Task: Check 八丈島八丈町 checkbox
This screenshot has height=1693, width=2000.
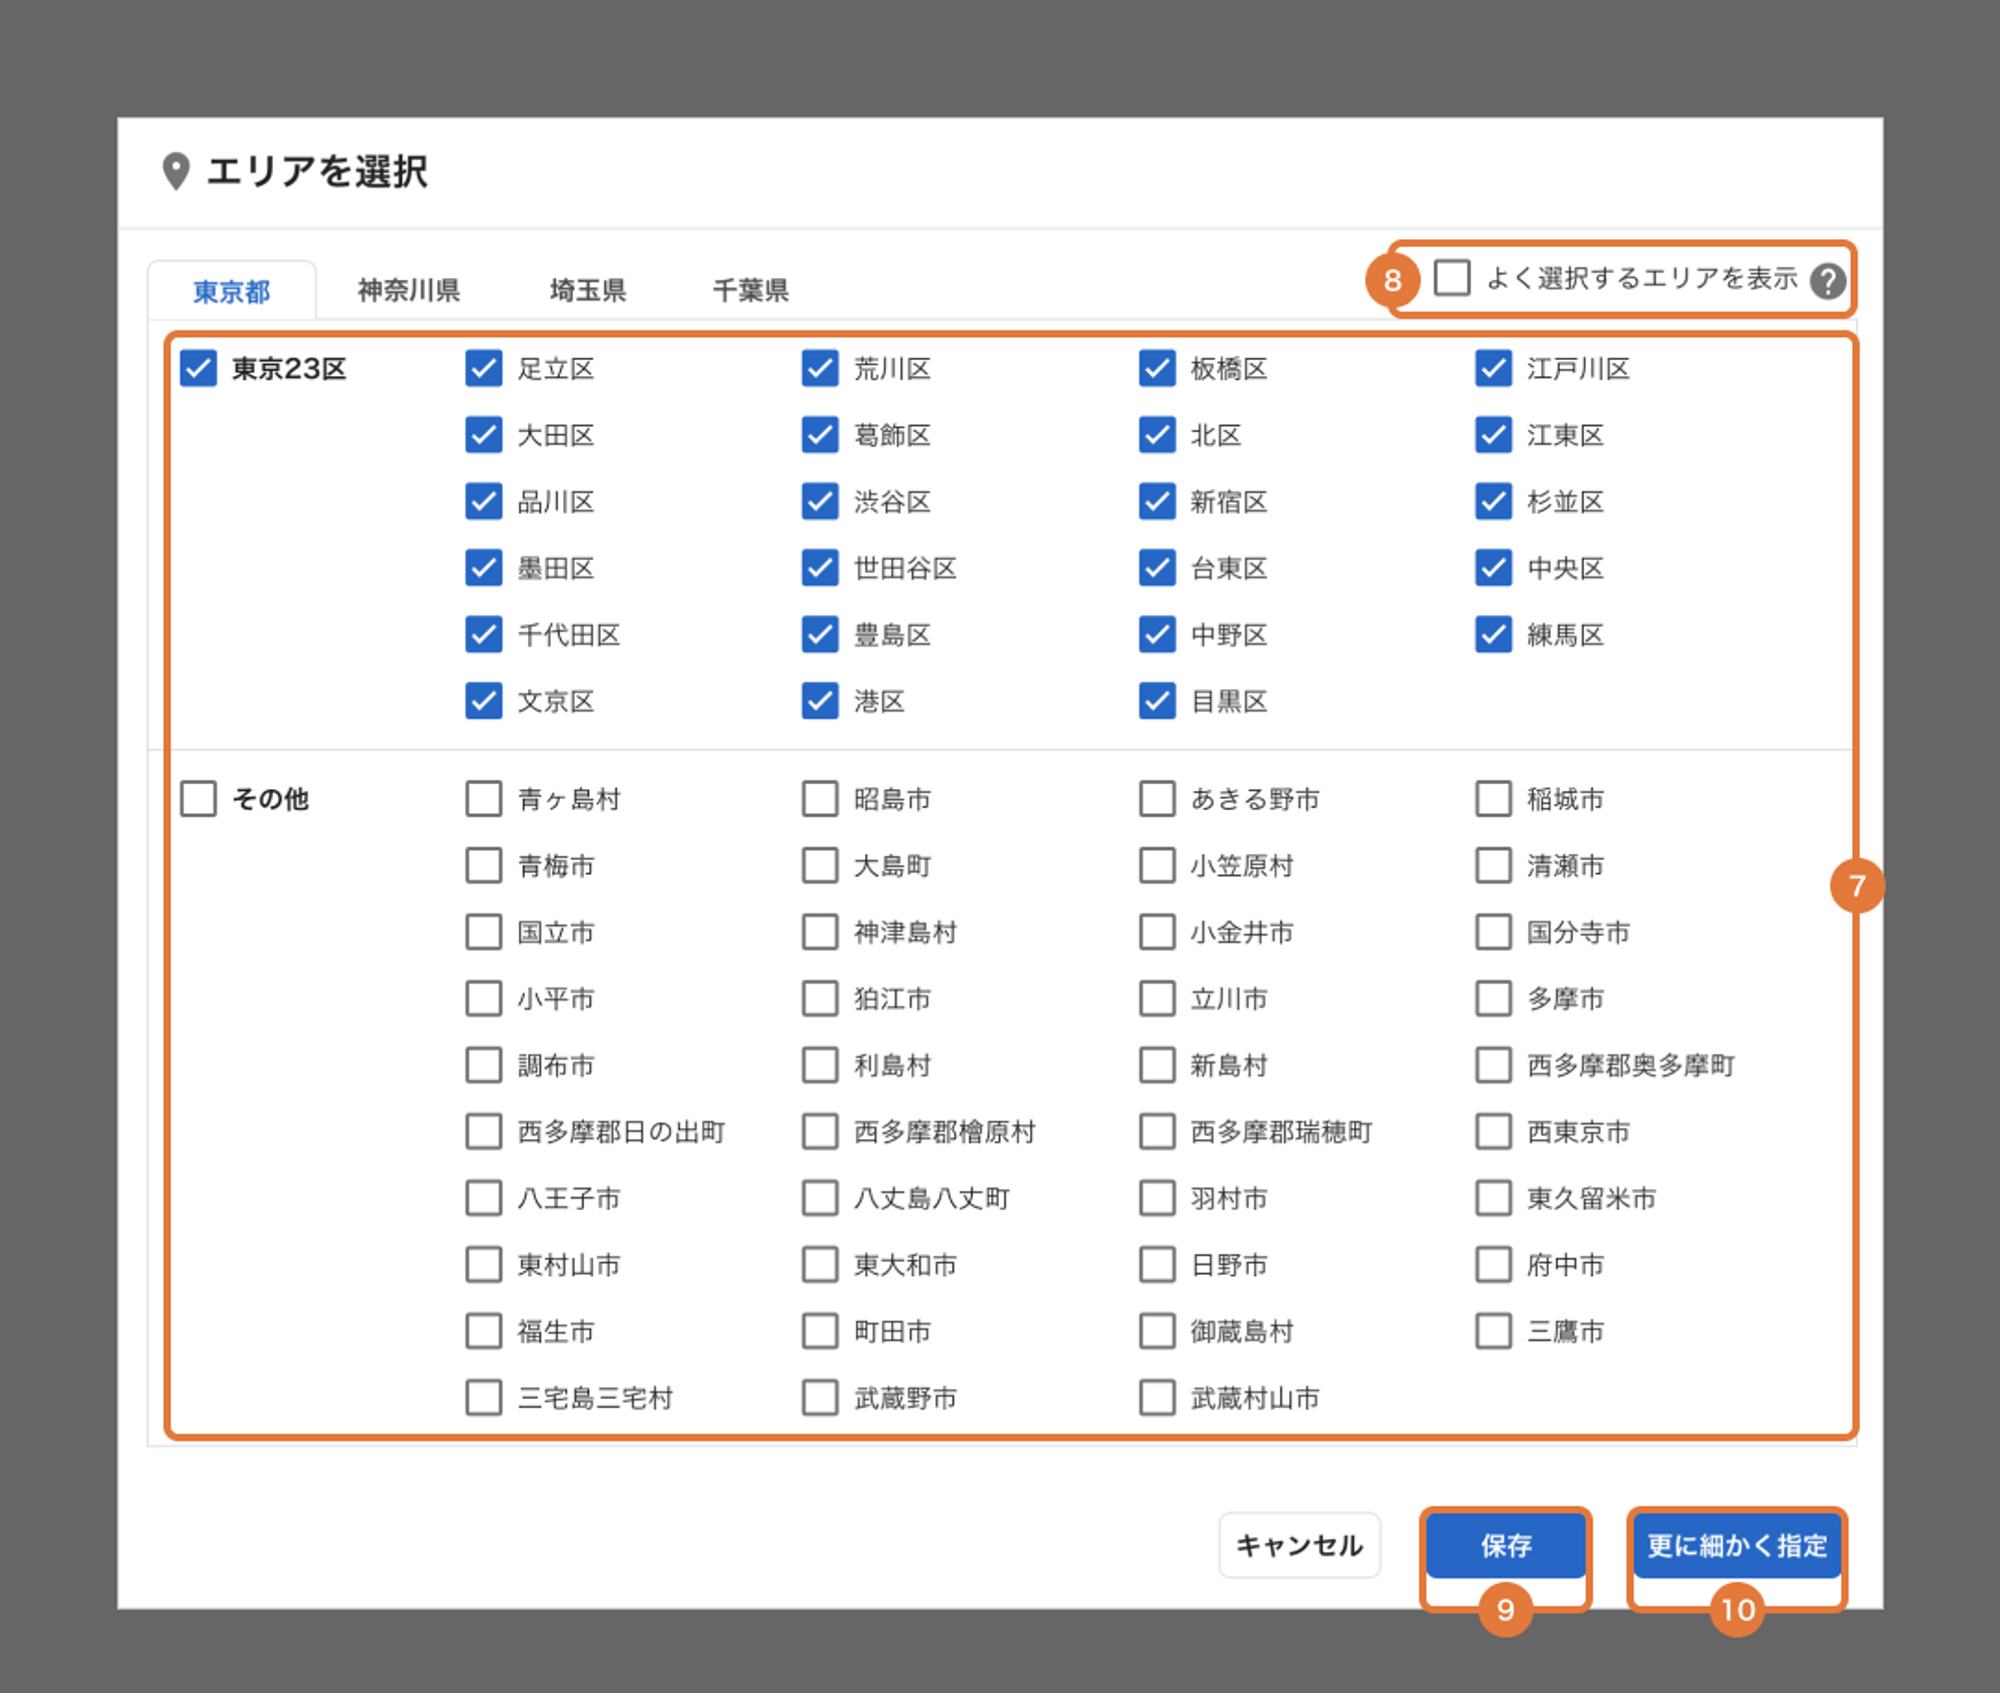Action: click(820, 1198)
